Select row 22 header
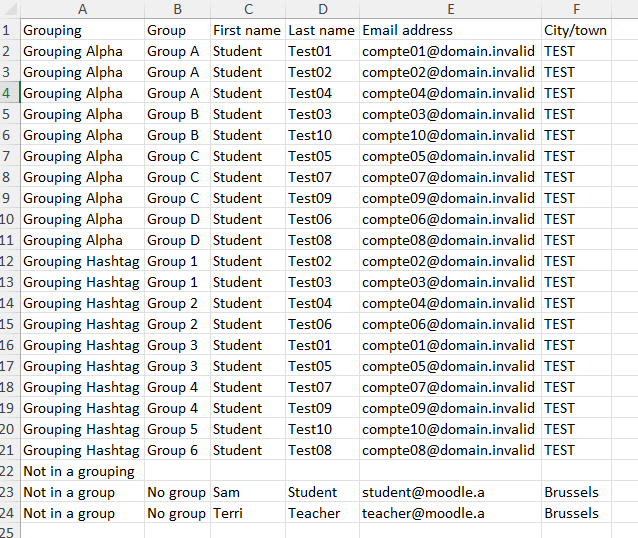 (10, 471)
